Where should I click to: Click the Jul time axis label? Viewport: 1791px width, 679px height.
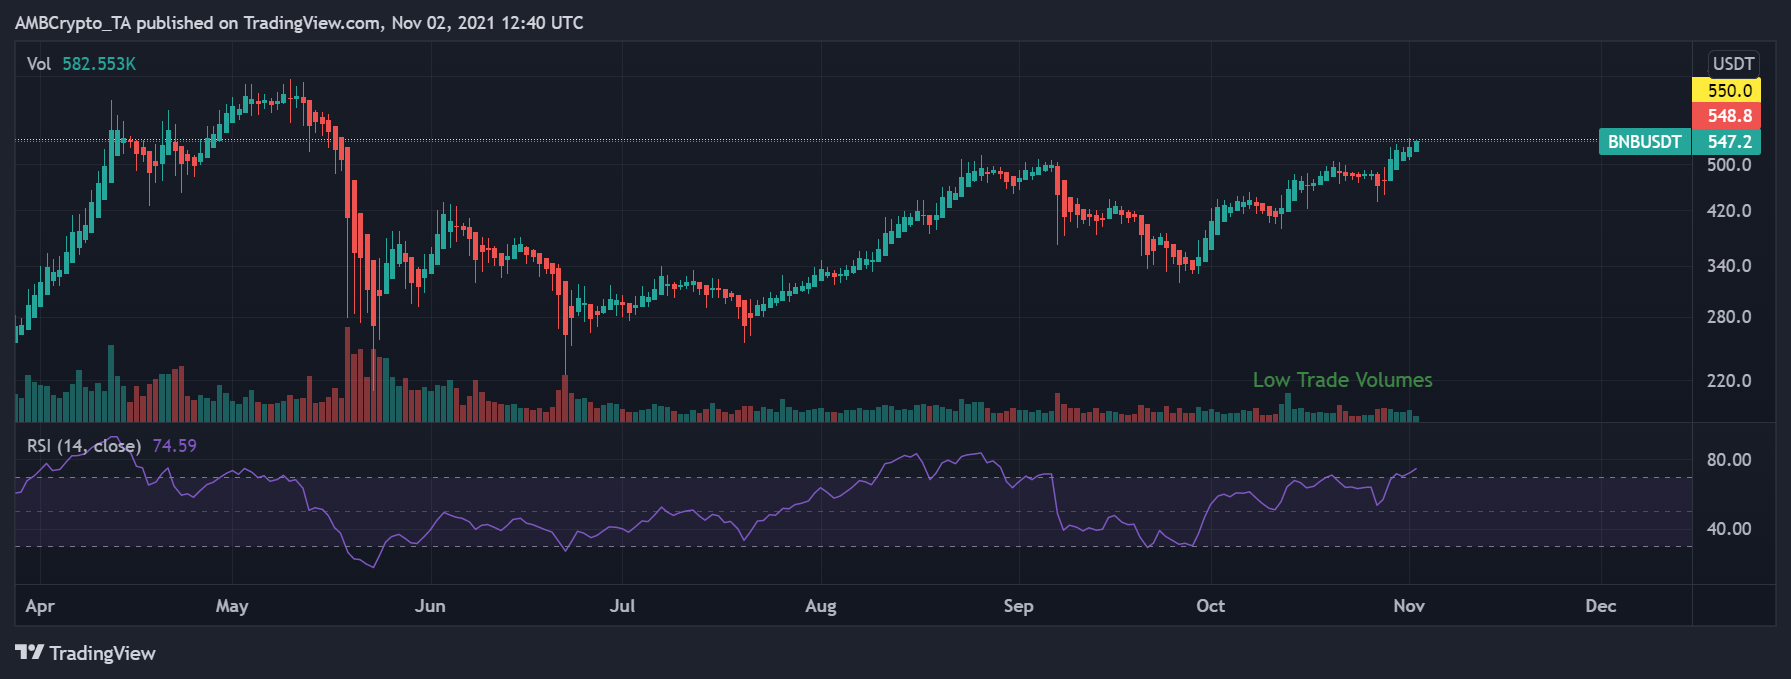[x=622, y=606]
